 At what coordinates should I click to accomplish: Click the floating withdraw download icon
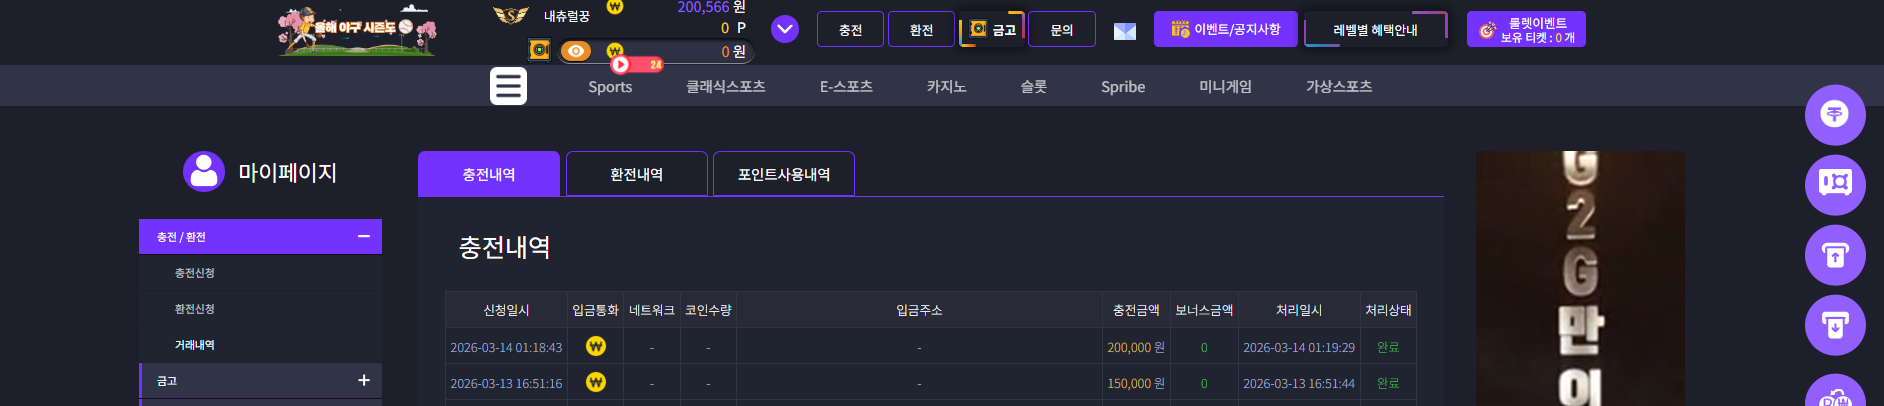(1835, 325)
